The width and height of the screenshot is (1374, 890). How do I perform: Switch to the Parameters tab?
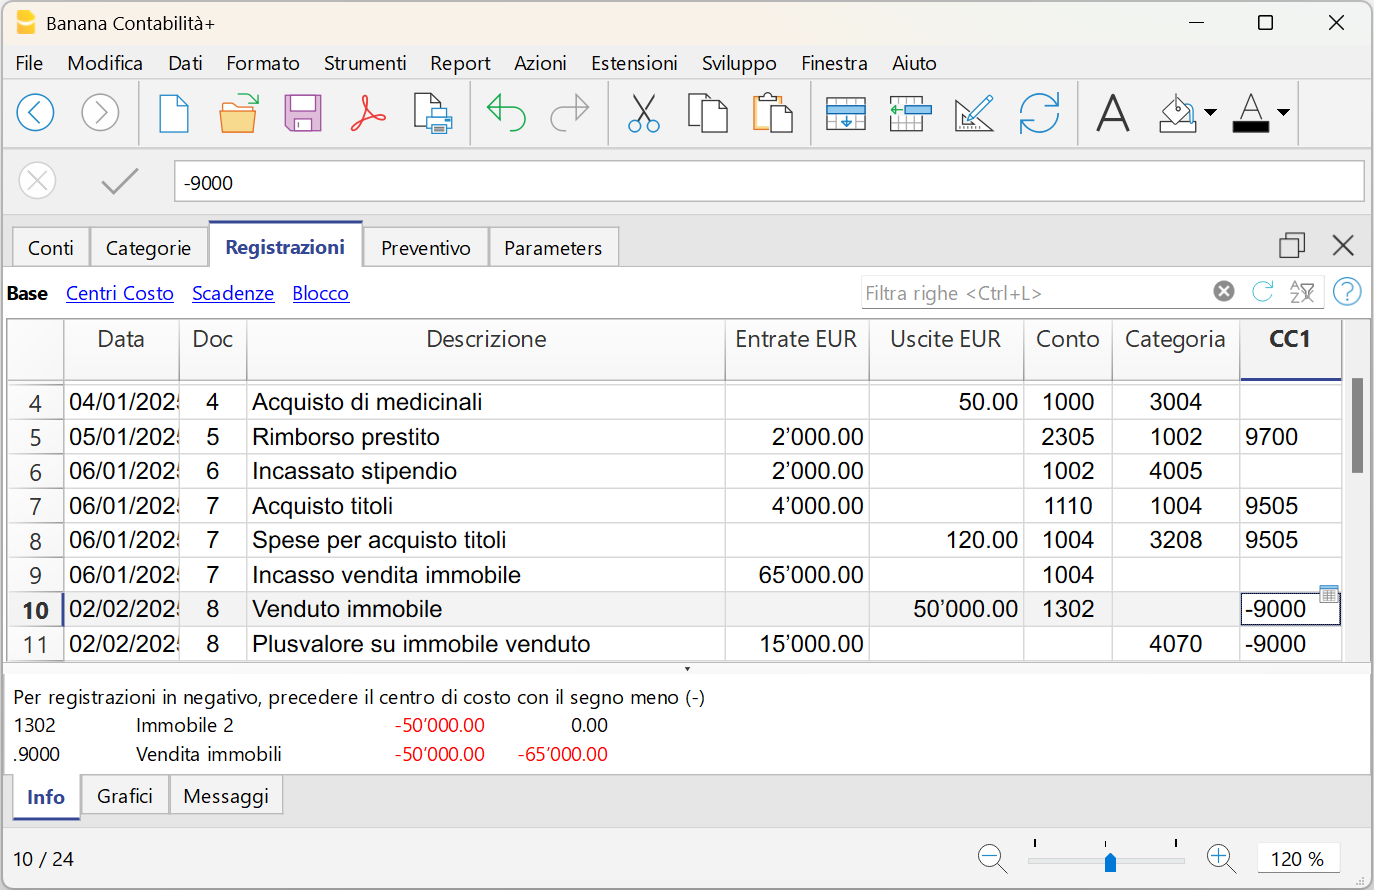pyautogui.click(x=553, y=248)
